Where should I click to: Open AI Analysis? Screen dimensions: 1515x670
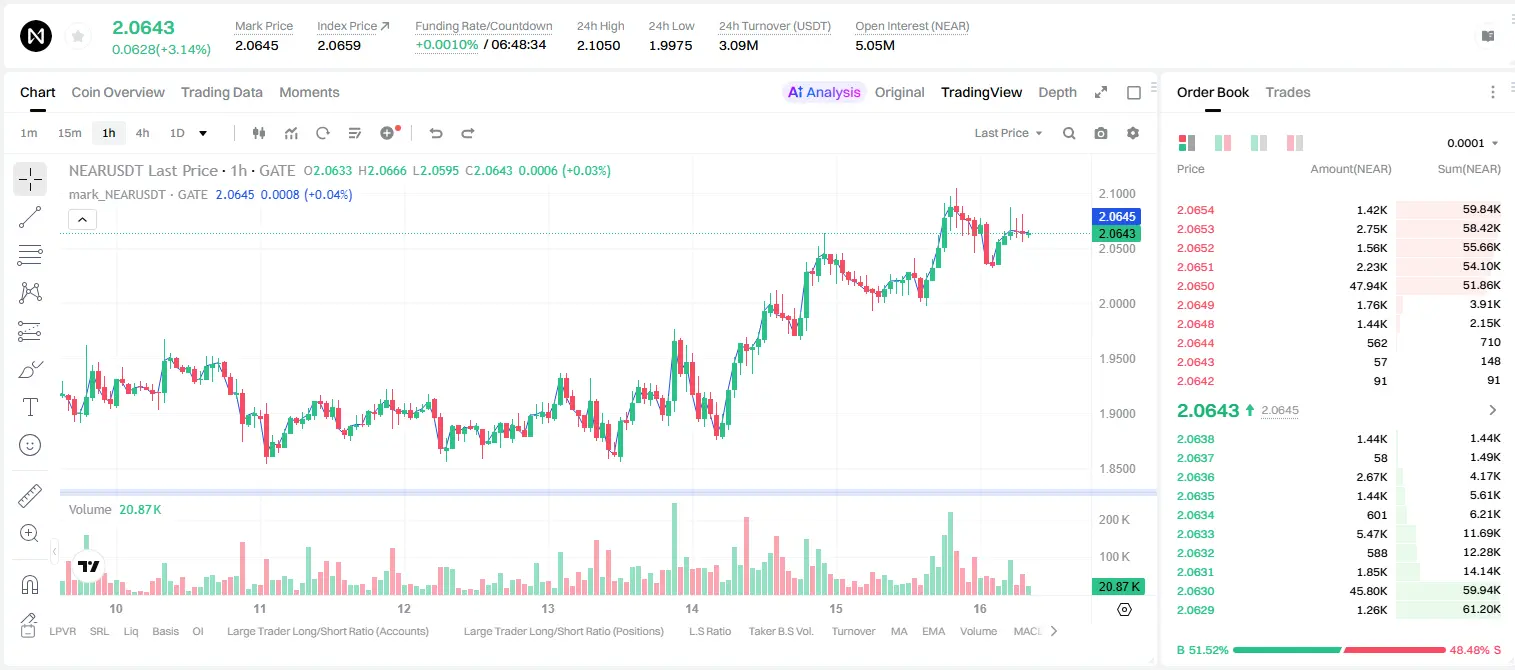[824, 92]
